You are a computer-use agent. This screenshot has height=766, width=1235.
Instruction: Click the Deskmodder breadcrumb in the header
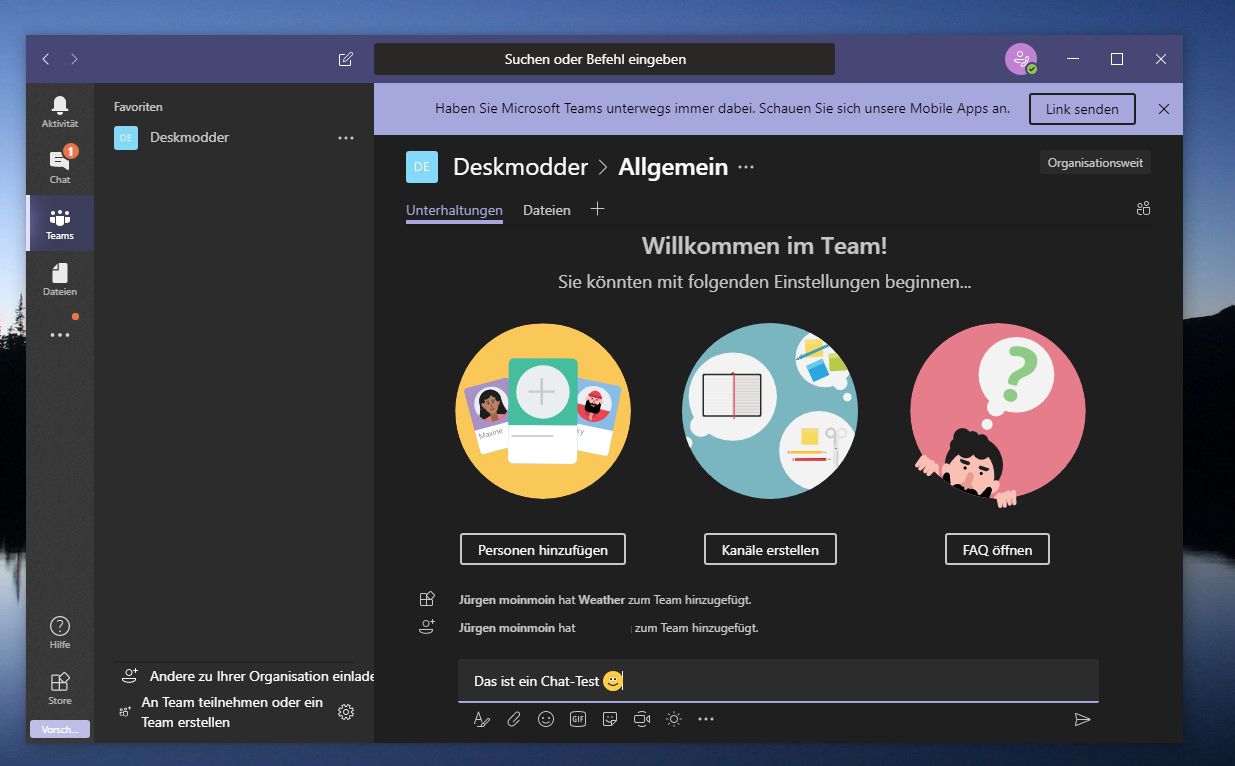click(520, 167)
